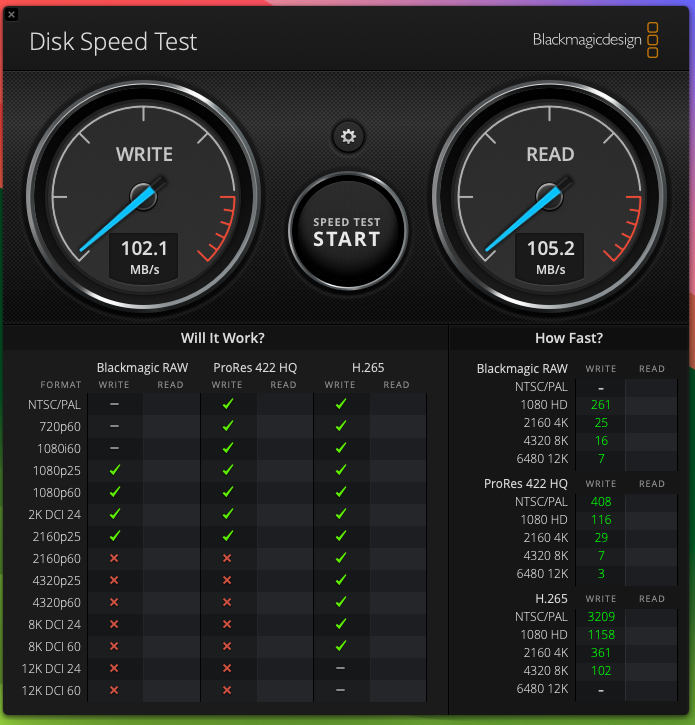Open the settings gear menu
Viewport: 695px width, 725px height.
click(348, 136)
